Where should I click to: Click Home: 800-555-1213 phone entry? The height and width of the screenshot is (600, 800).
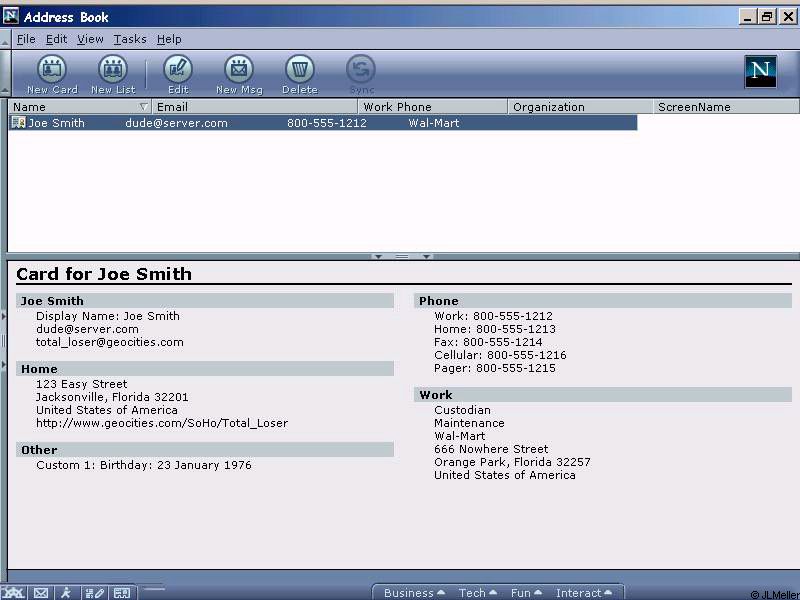(x=495, y=329)
